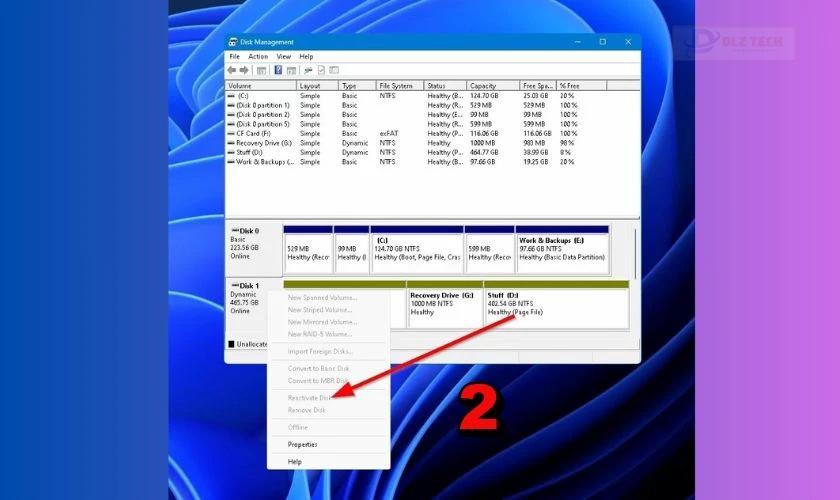Sort by the File System column header
Image resolution: width=840 pixels, height=500 pixels.
400,86
